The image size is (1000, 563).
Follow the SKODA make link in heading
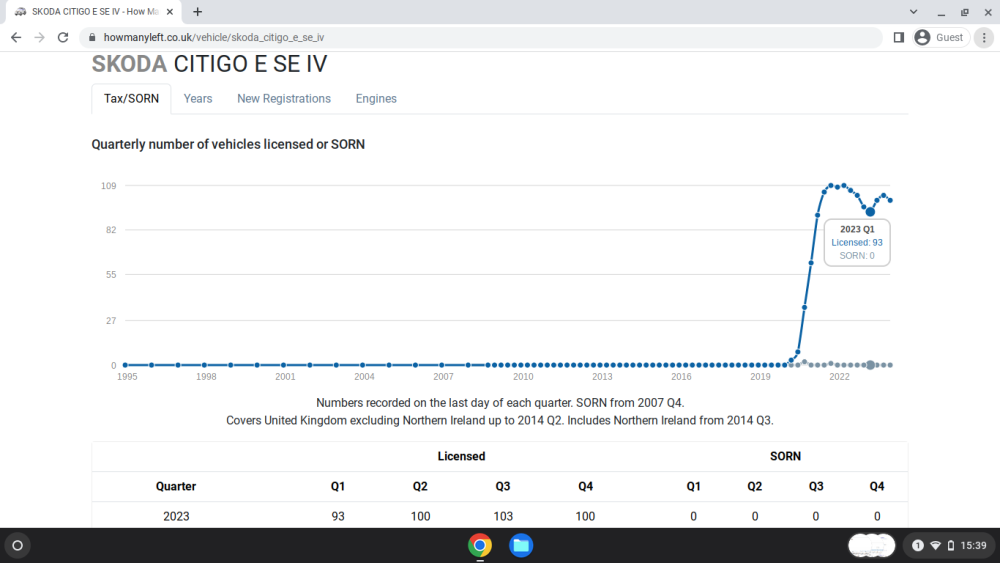pos(129,64)
